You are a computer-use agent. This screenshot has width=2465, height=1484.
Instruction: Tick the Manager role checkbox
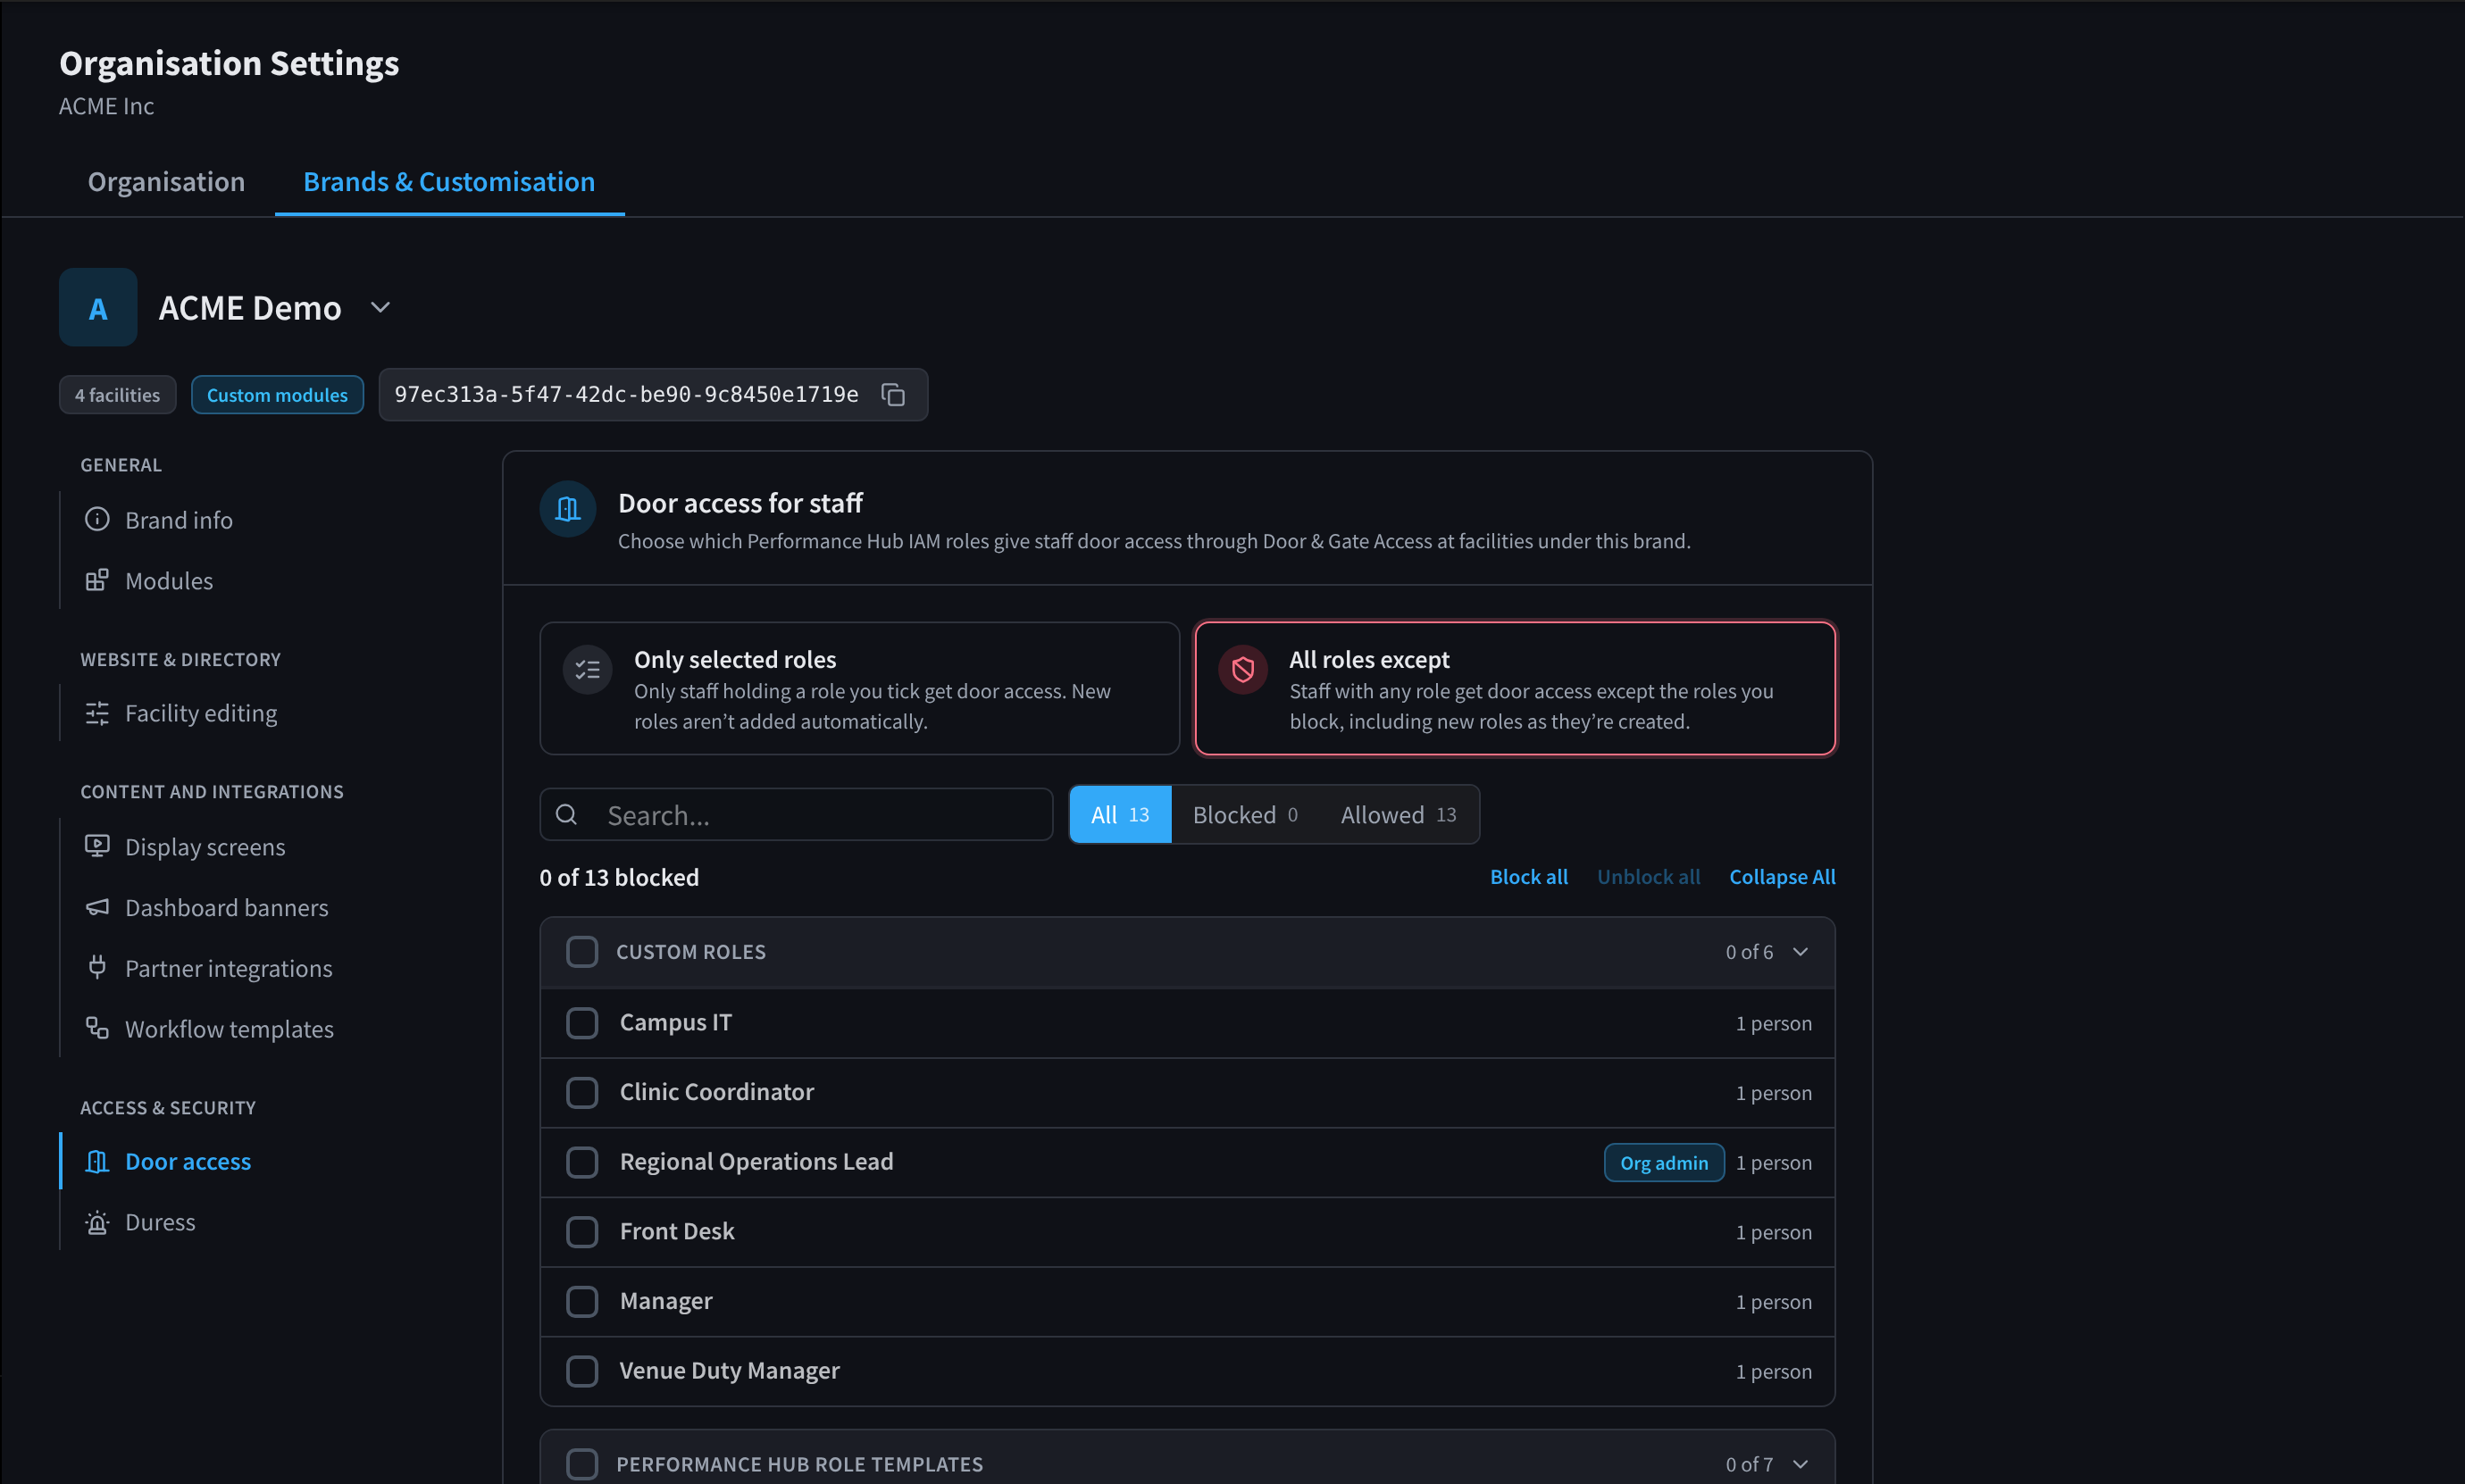pos(582,1301)
